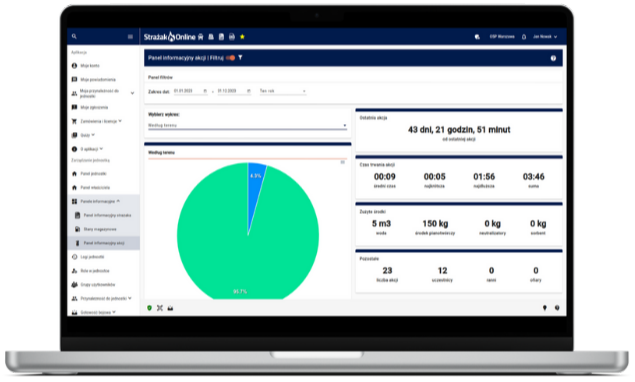This screenshot has width=635, height=382.
Task: Click the icon left of OSP Warszawa
Action: (x=477, y=37)
